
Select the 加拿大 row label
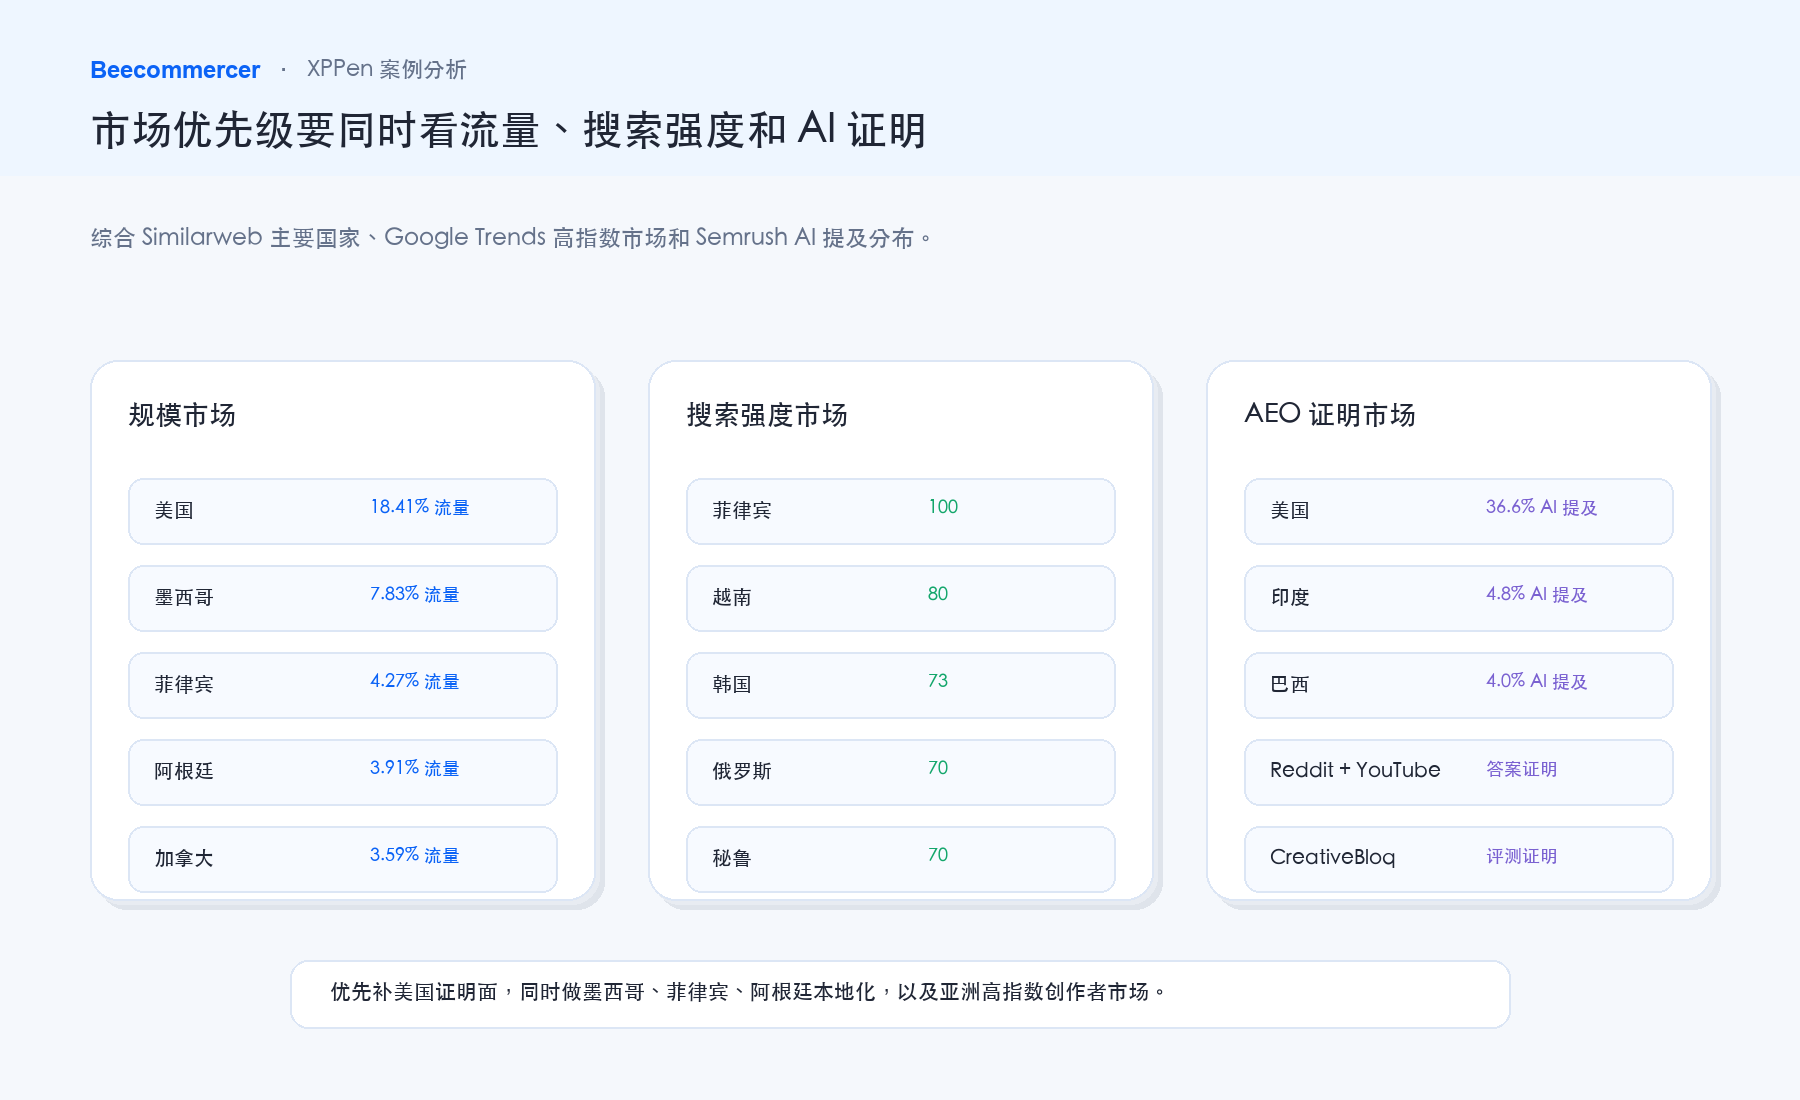(184, 859)
